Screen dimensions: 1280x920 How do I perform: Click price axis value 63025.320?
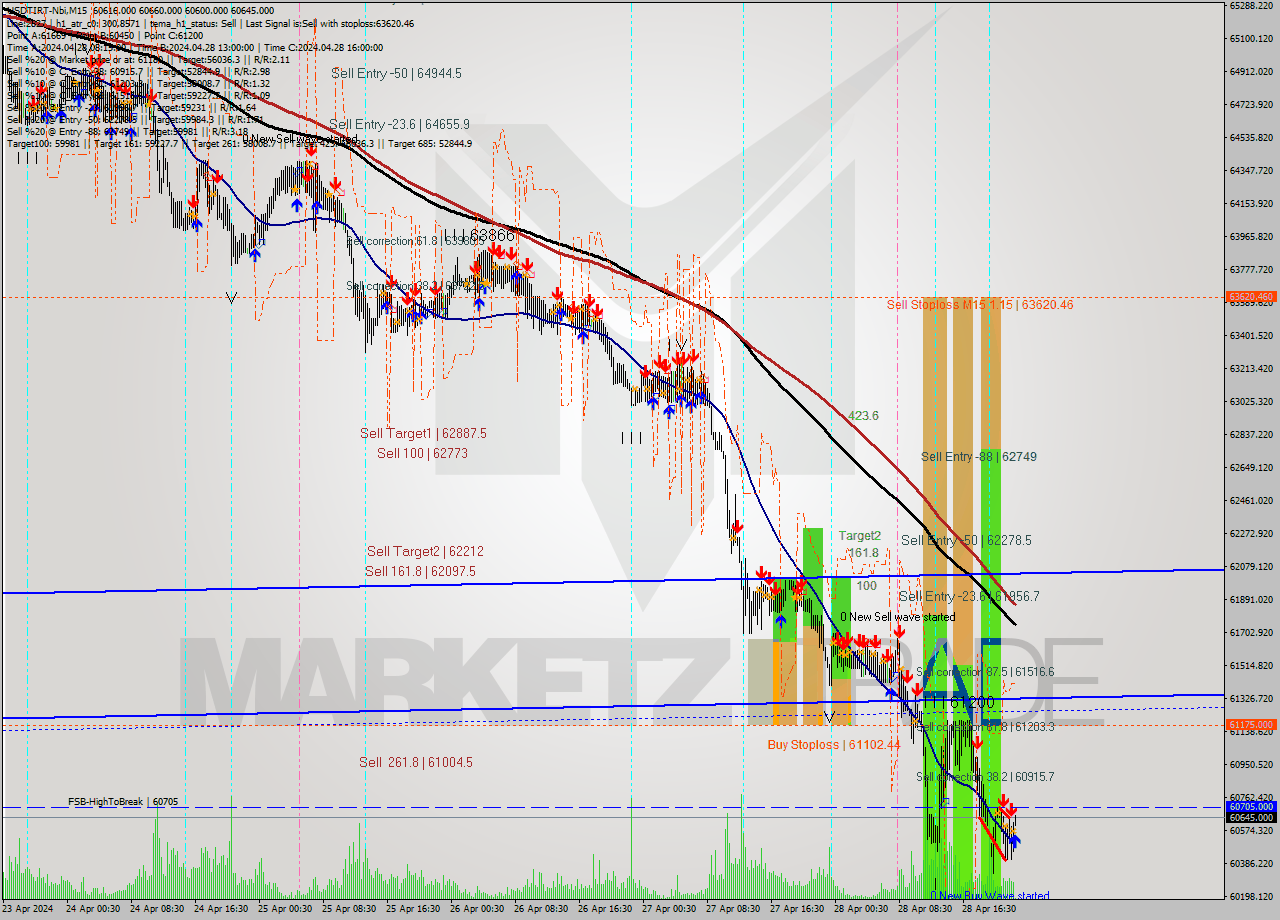[1251, 401]
